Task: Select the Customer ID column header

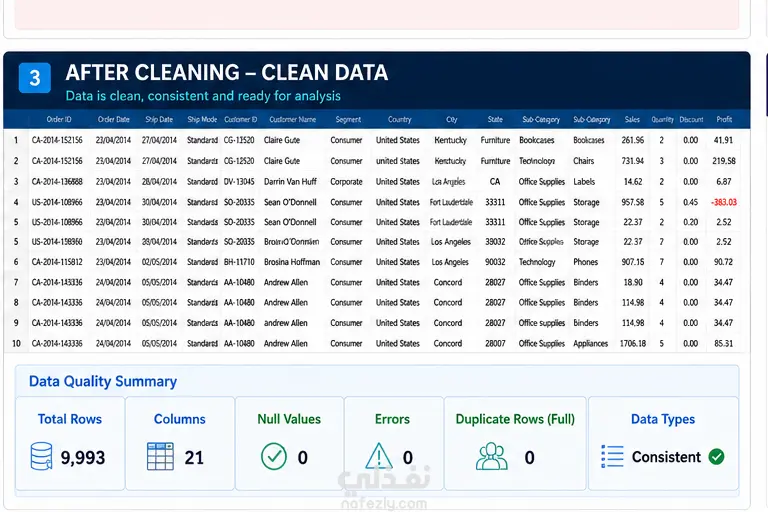Action: pos(240,119)
